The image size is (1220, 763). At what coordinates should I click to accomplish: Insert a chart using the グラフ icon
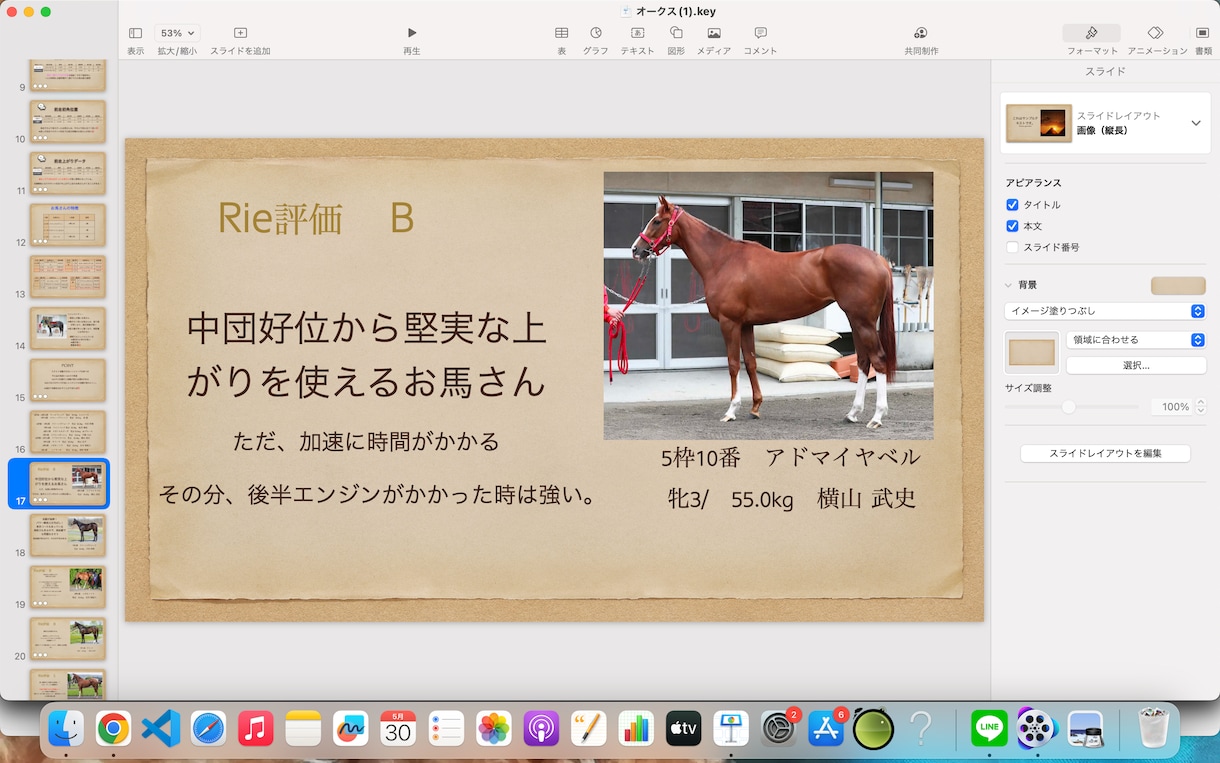coord(596,33)
